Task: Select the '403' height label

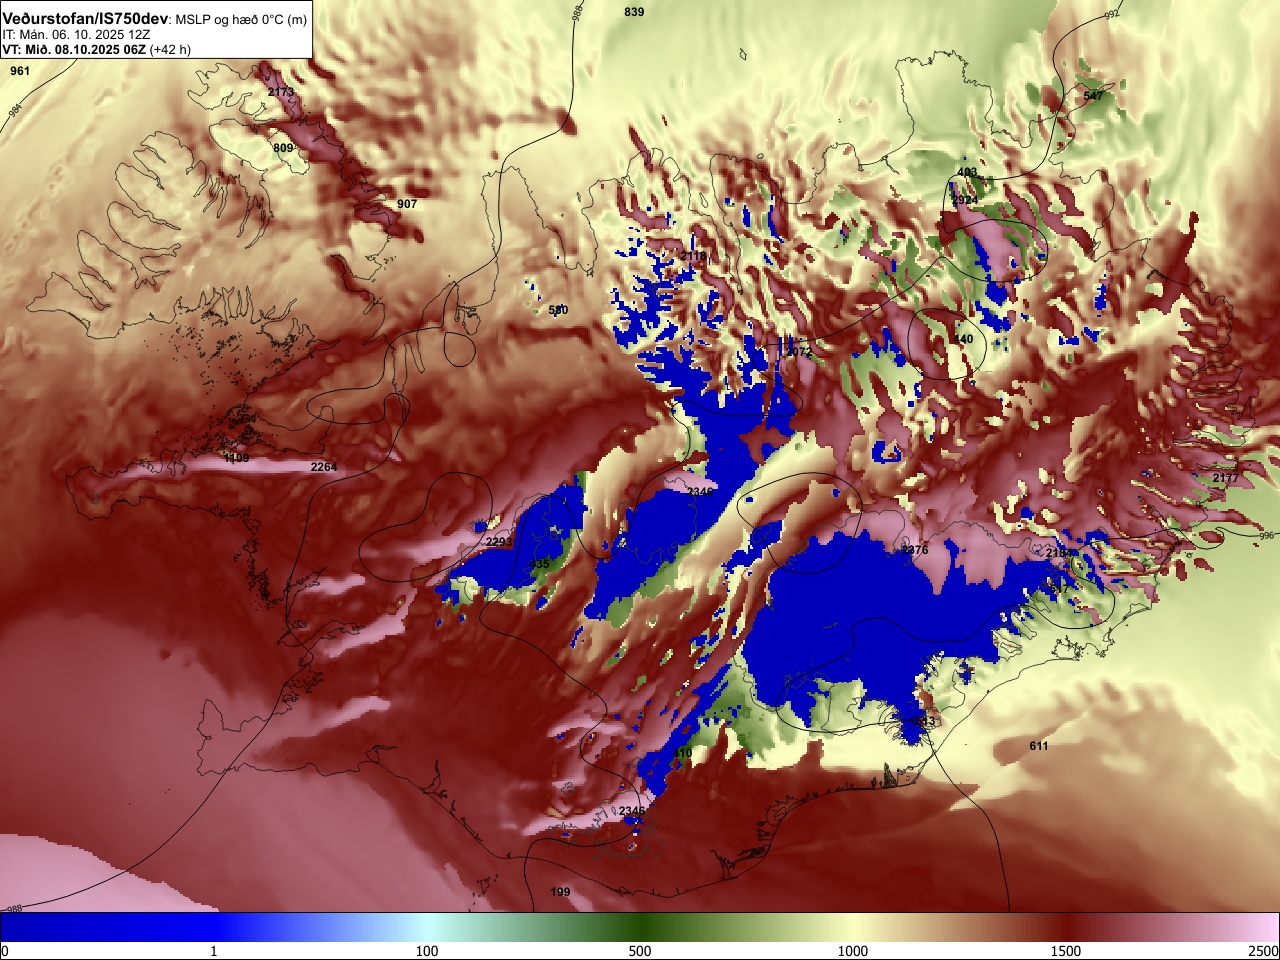Action: [x=967, y=172]
